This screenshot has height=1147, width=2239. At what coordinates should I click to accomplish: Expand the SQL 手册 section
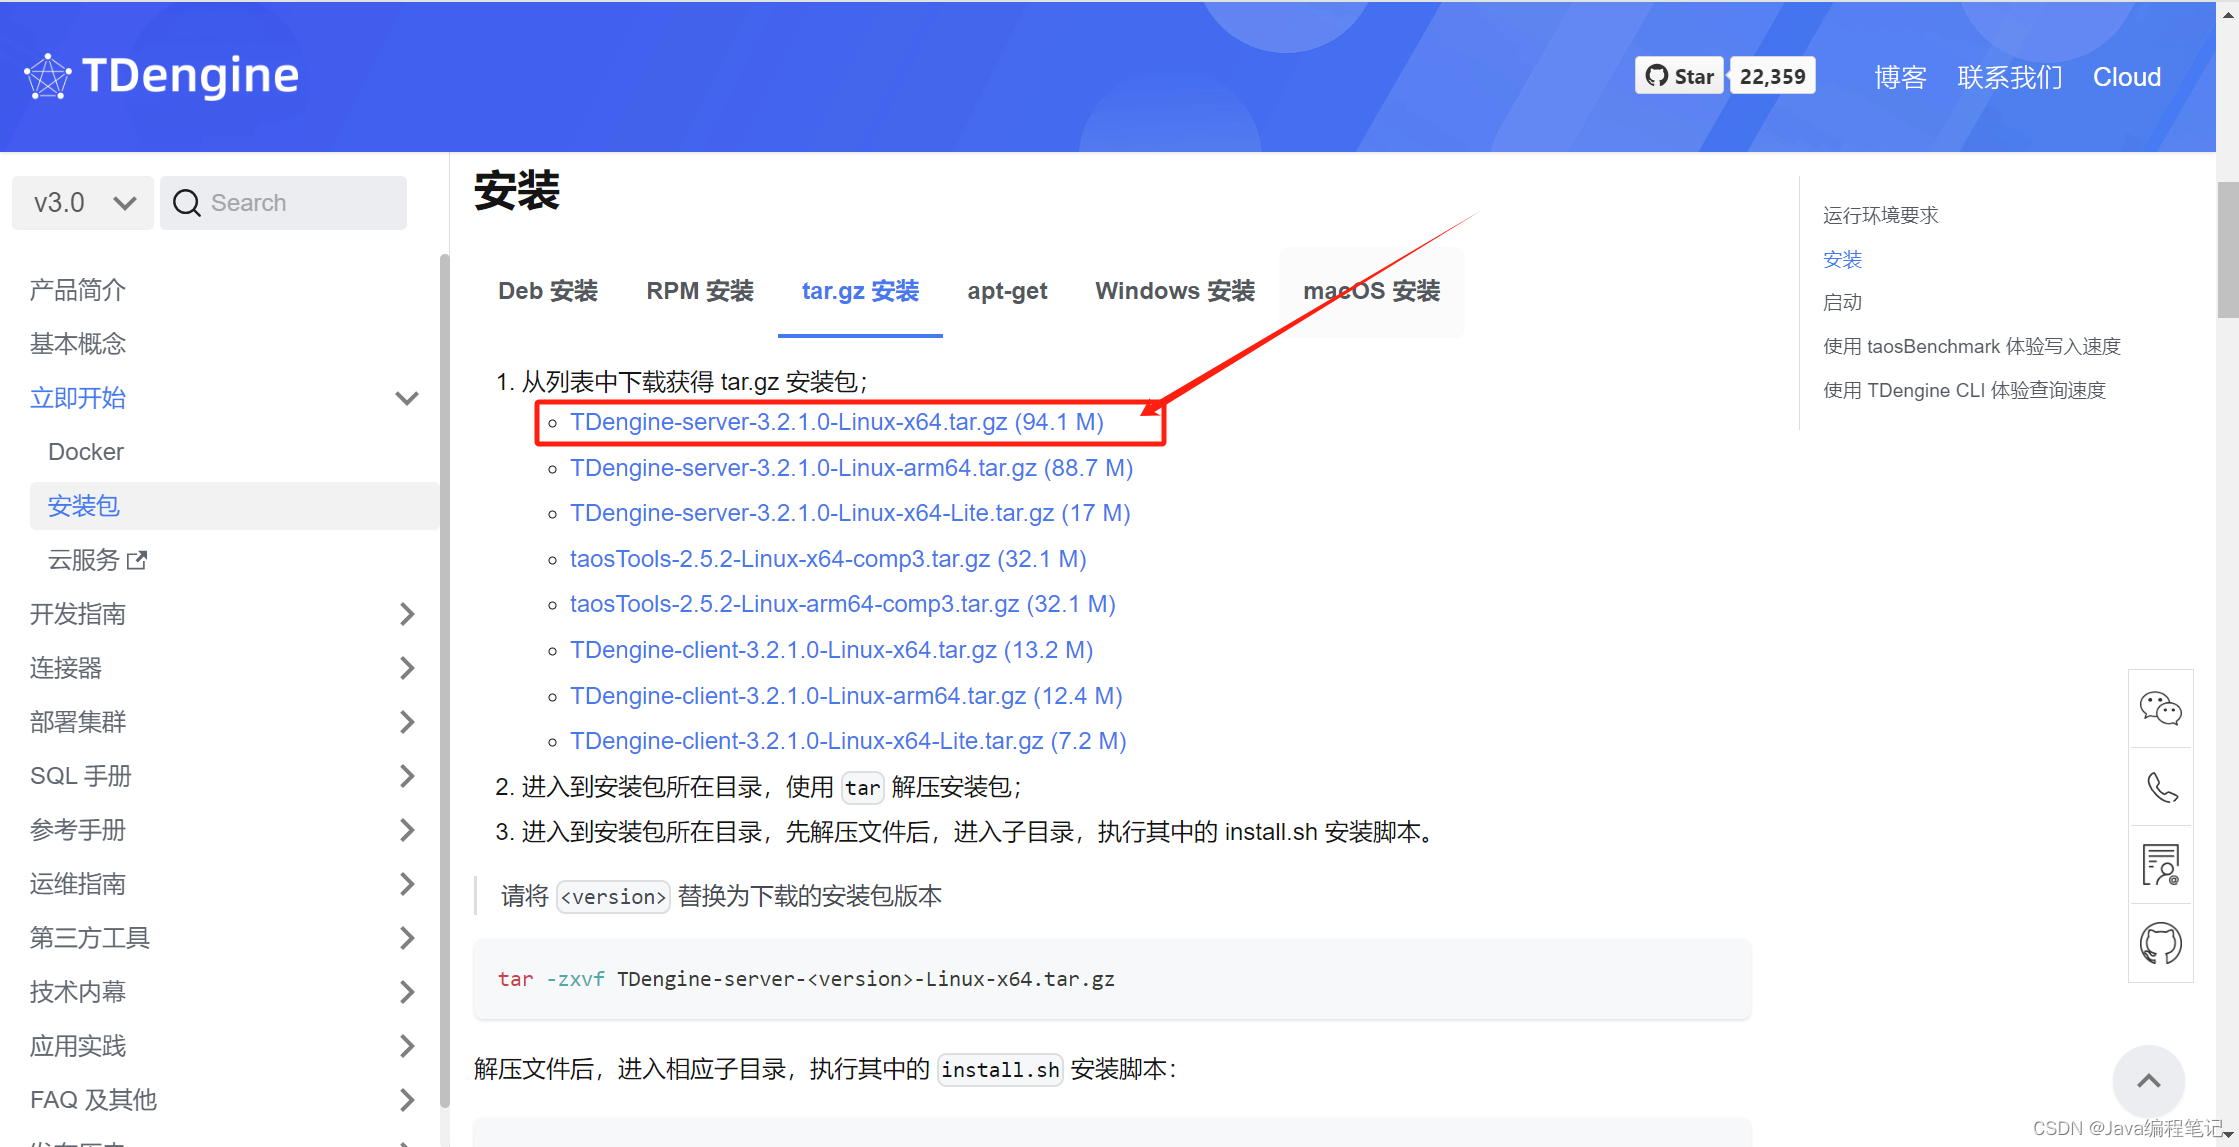[406, 775]
